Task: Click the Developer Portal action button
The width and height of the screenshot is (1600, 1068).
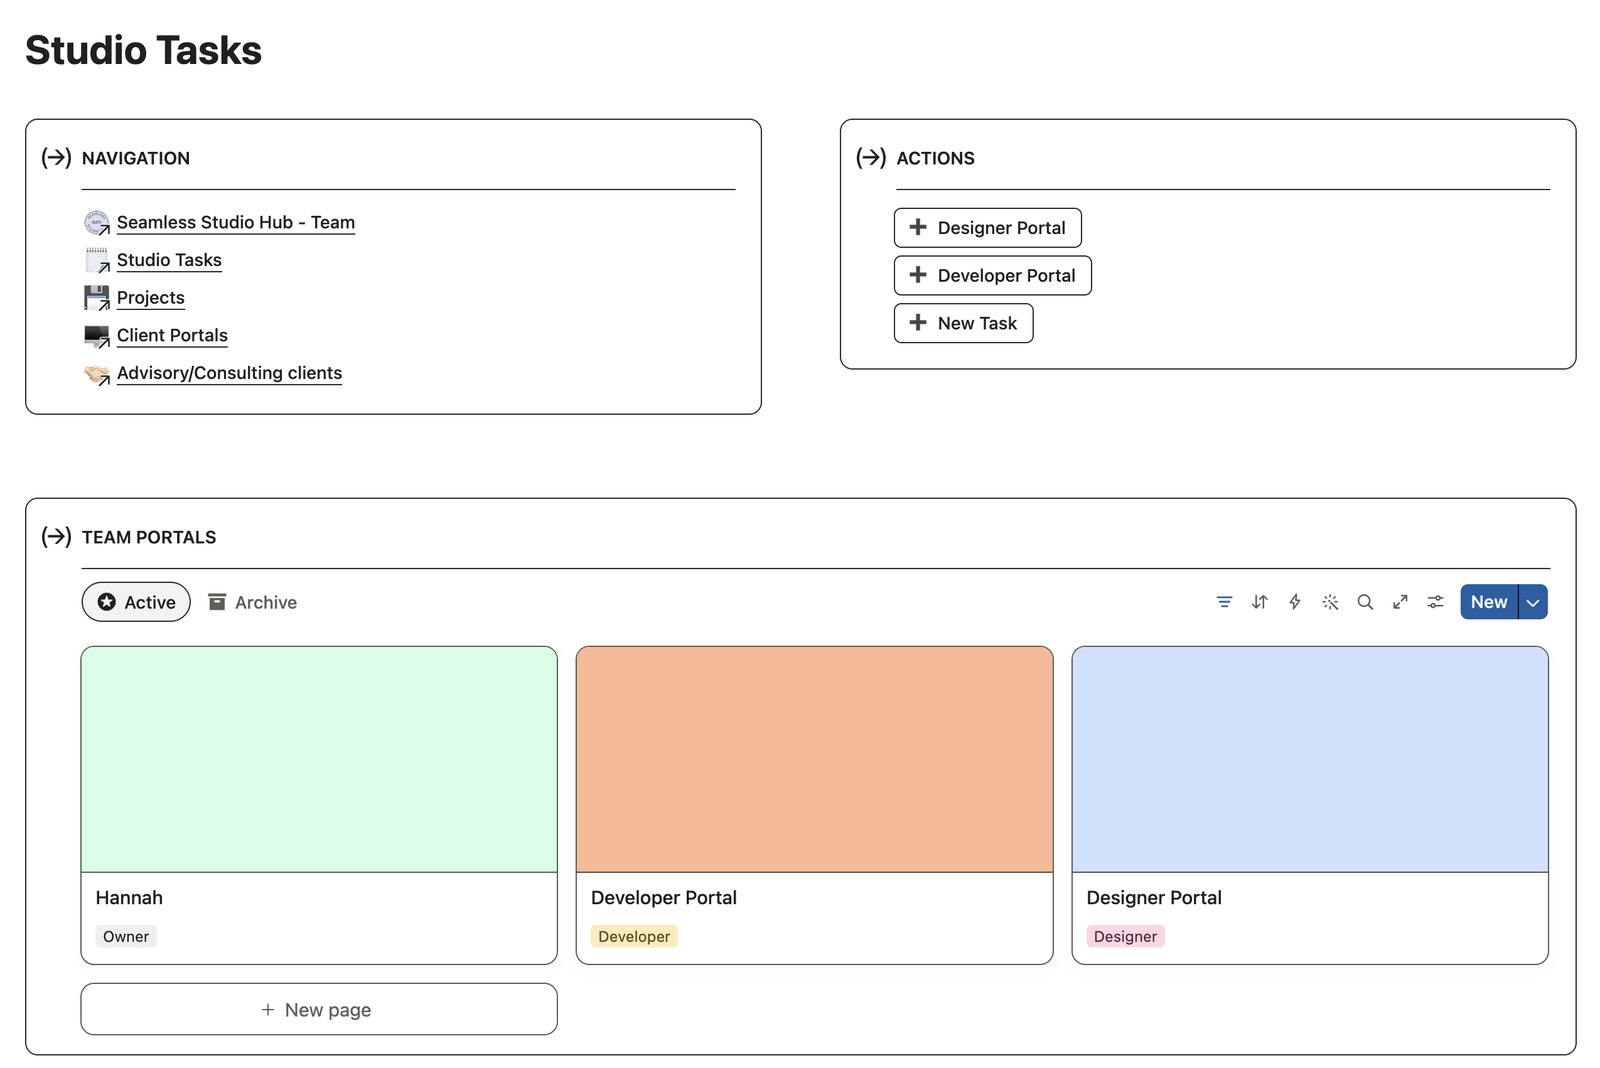Action: pyautogui.click(x=992, y=276)
